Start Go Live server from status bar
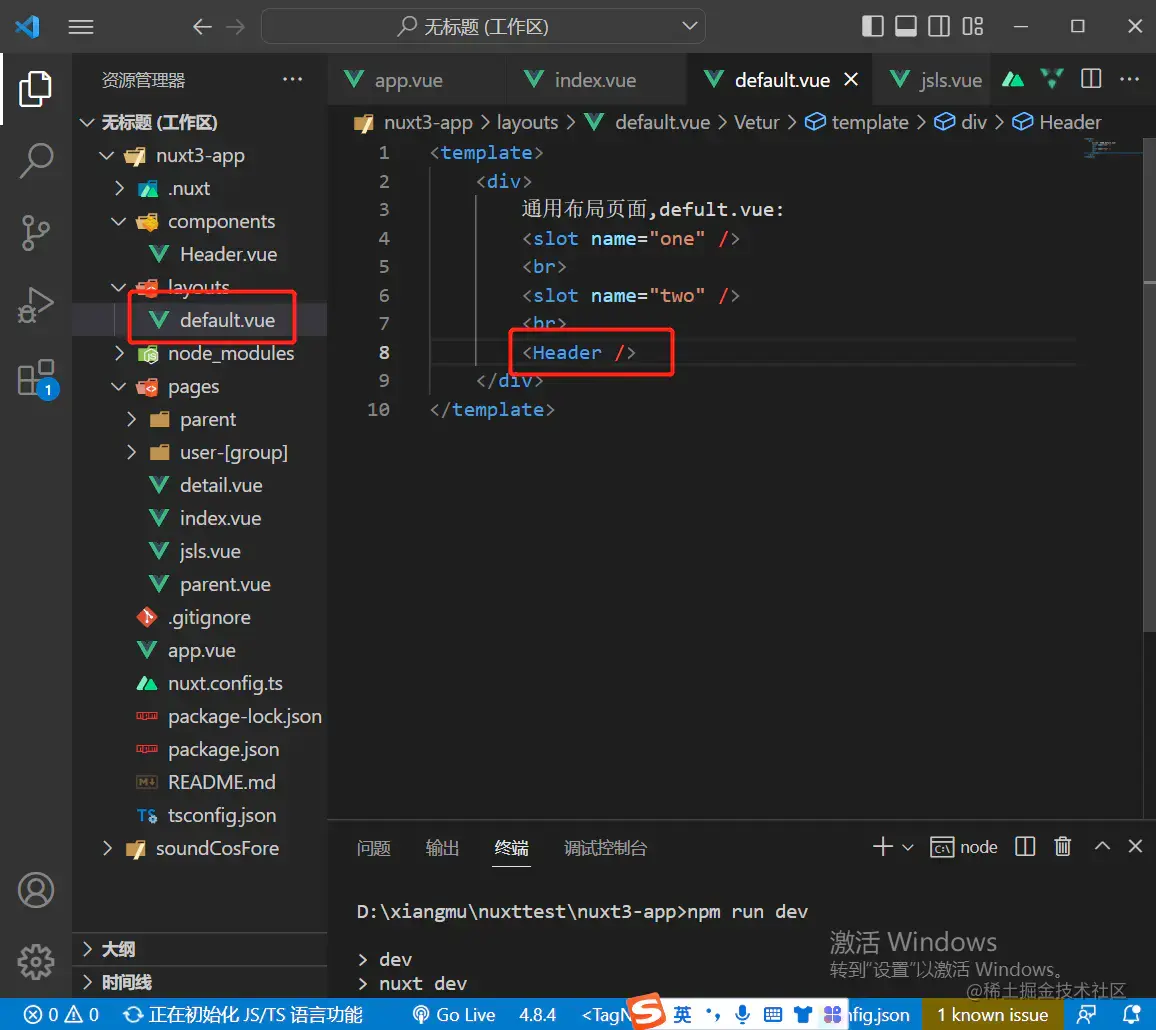Image resolution: width=1156 pixels, height=1030 pixels. click(453, 1015)
